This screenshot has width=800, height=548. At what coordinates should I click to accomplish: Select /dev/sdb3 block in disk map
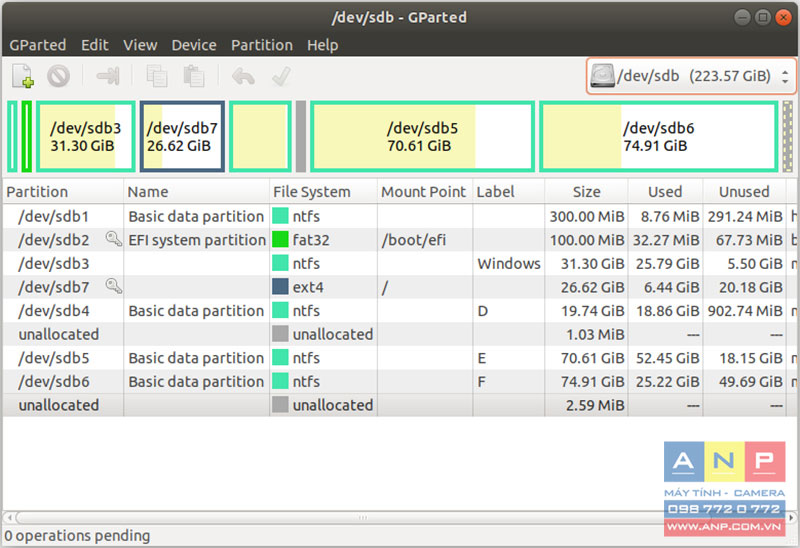pos(86,136)
